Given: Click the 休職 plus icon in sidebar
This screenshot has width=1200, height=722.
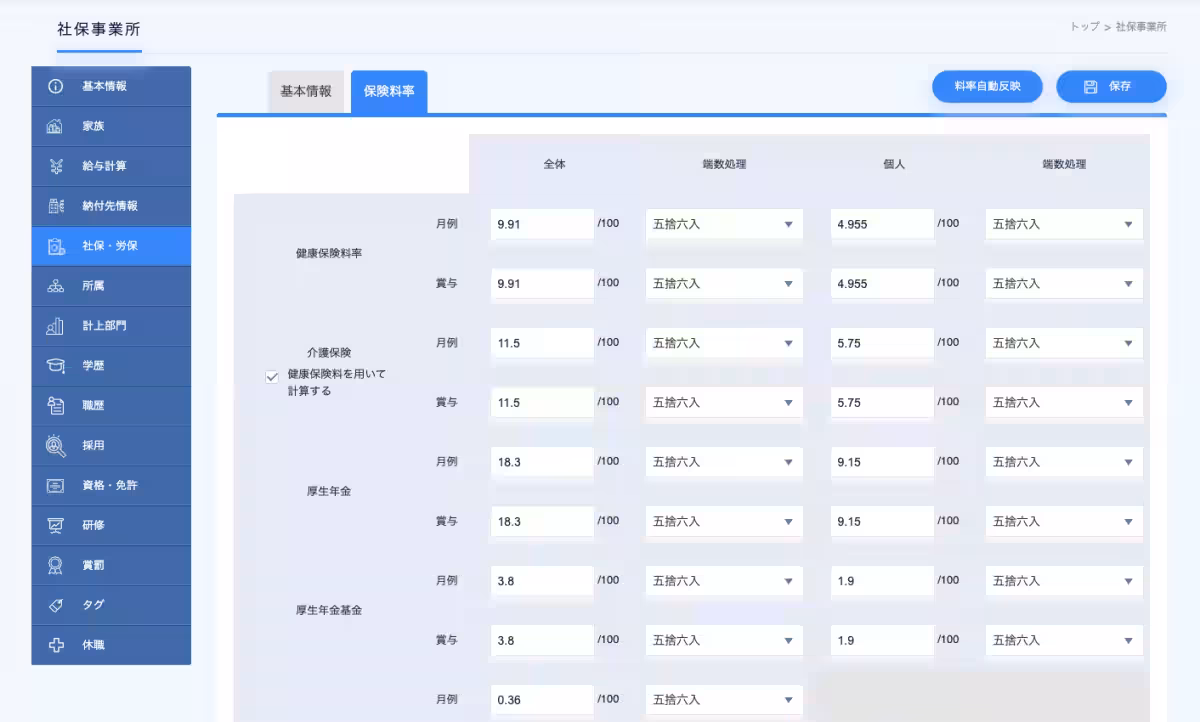Looking at the screenshot, I should pos(54,645).
